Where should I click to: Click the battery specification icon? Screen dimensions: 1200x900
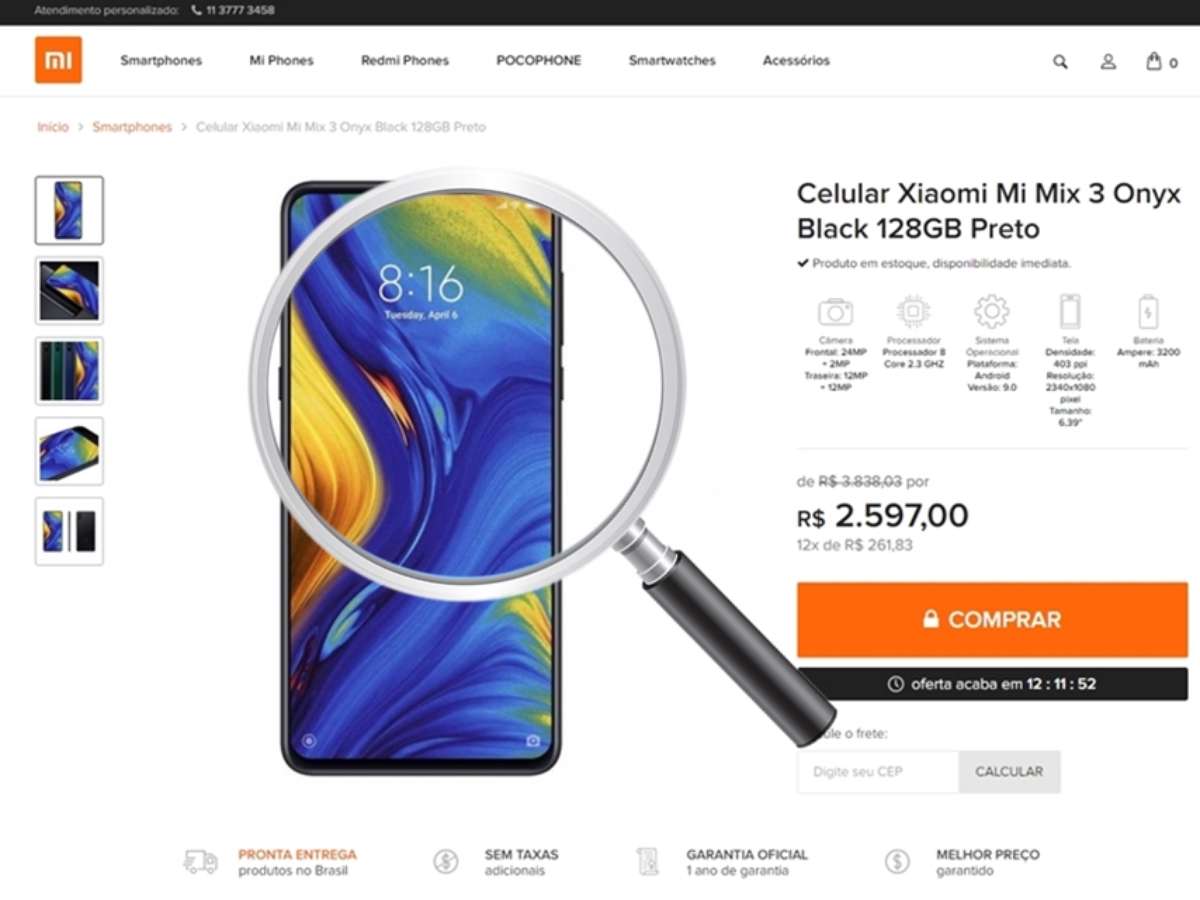[x=1147, y=312]
